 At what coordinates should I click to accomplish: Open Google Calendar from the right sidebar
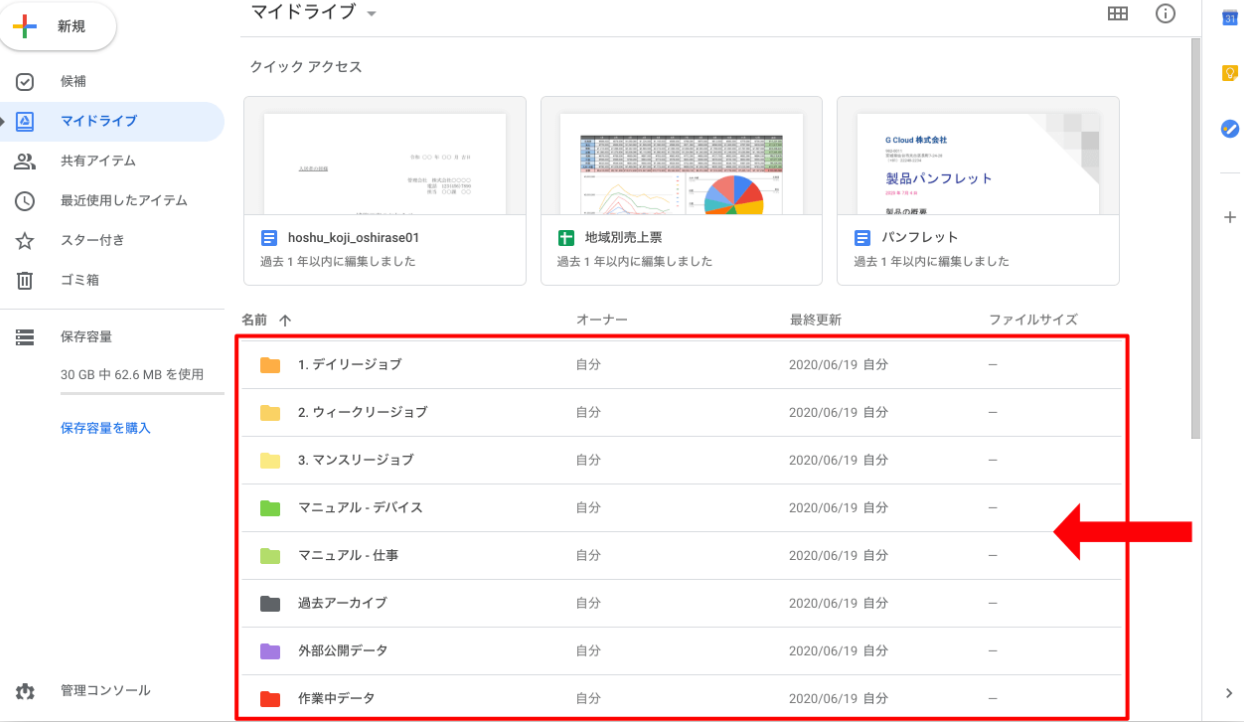coord(1229,17)
